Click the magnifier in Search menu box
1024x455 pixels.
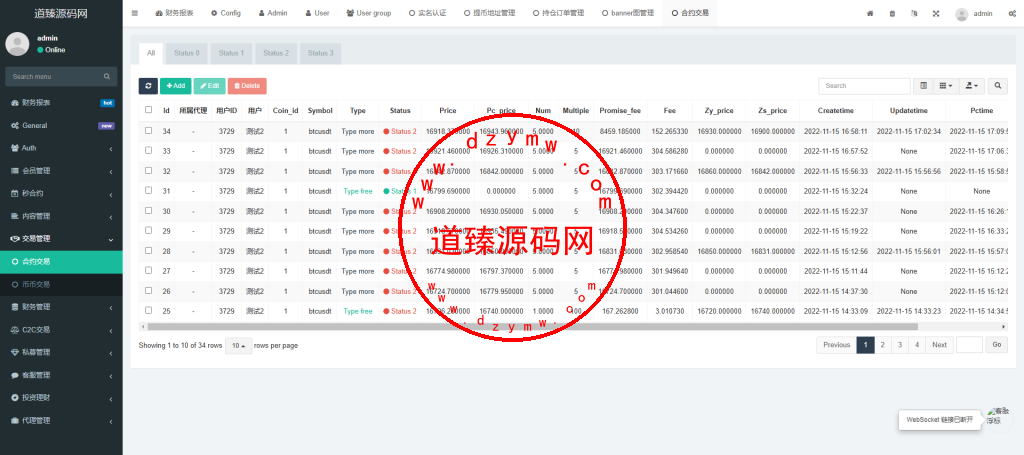pyautogui.click(x=107, y=76)
